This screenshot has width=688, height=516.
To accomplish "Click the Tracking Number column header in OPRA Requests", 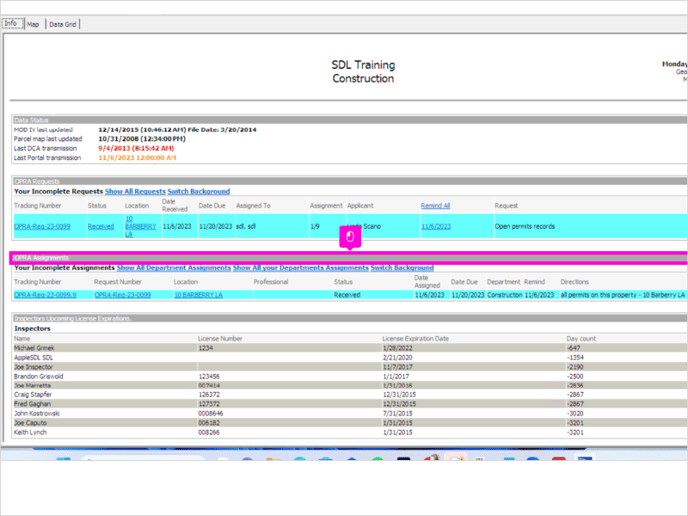I will pos(38,206).
